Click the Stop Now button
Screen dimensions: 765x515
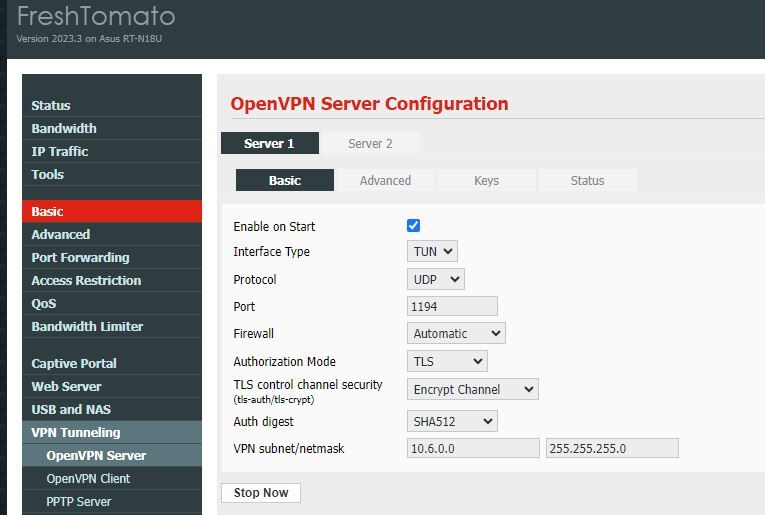[x=261, y=493]
